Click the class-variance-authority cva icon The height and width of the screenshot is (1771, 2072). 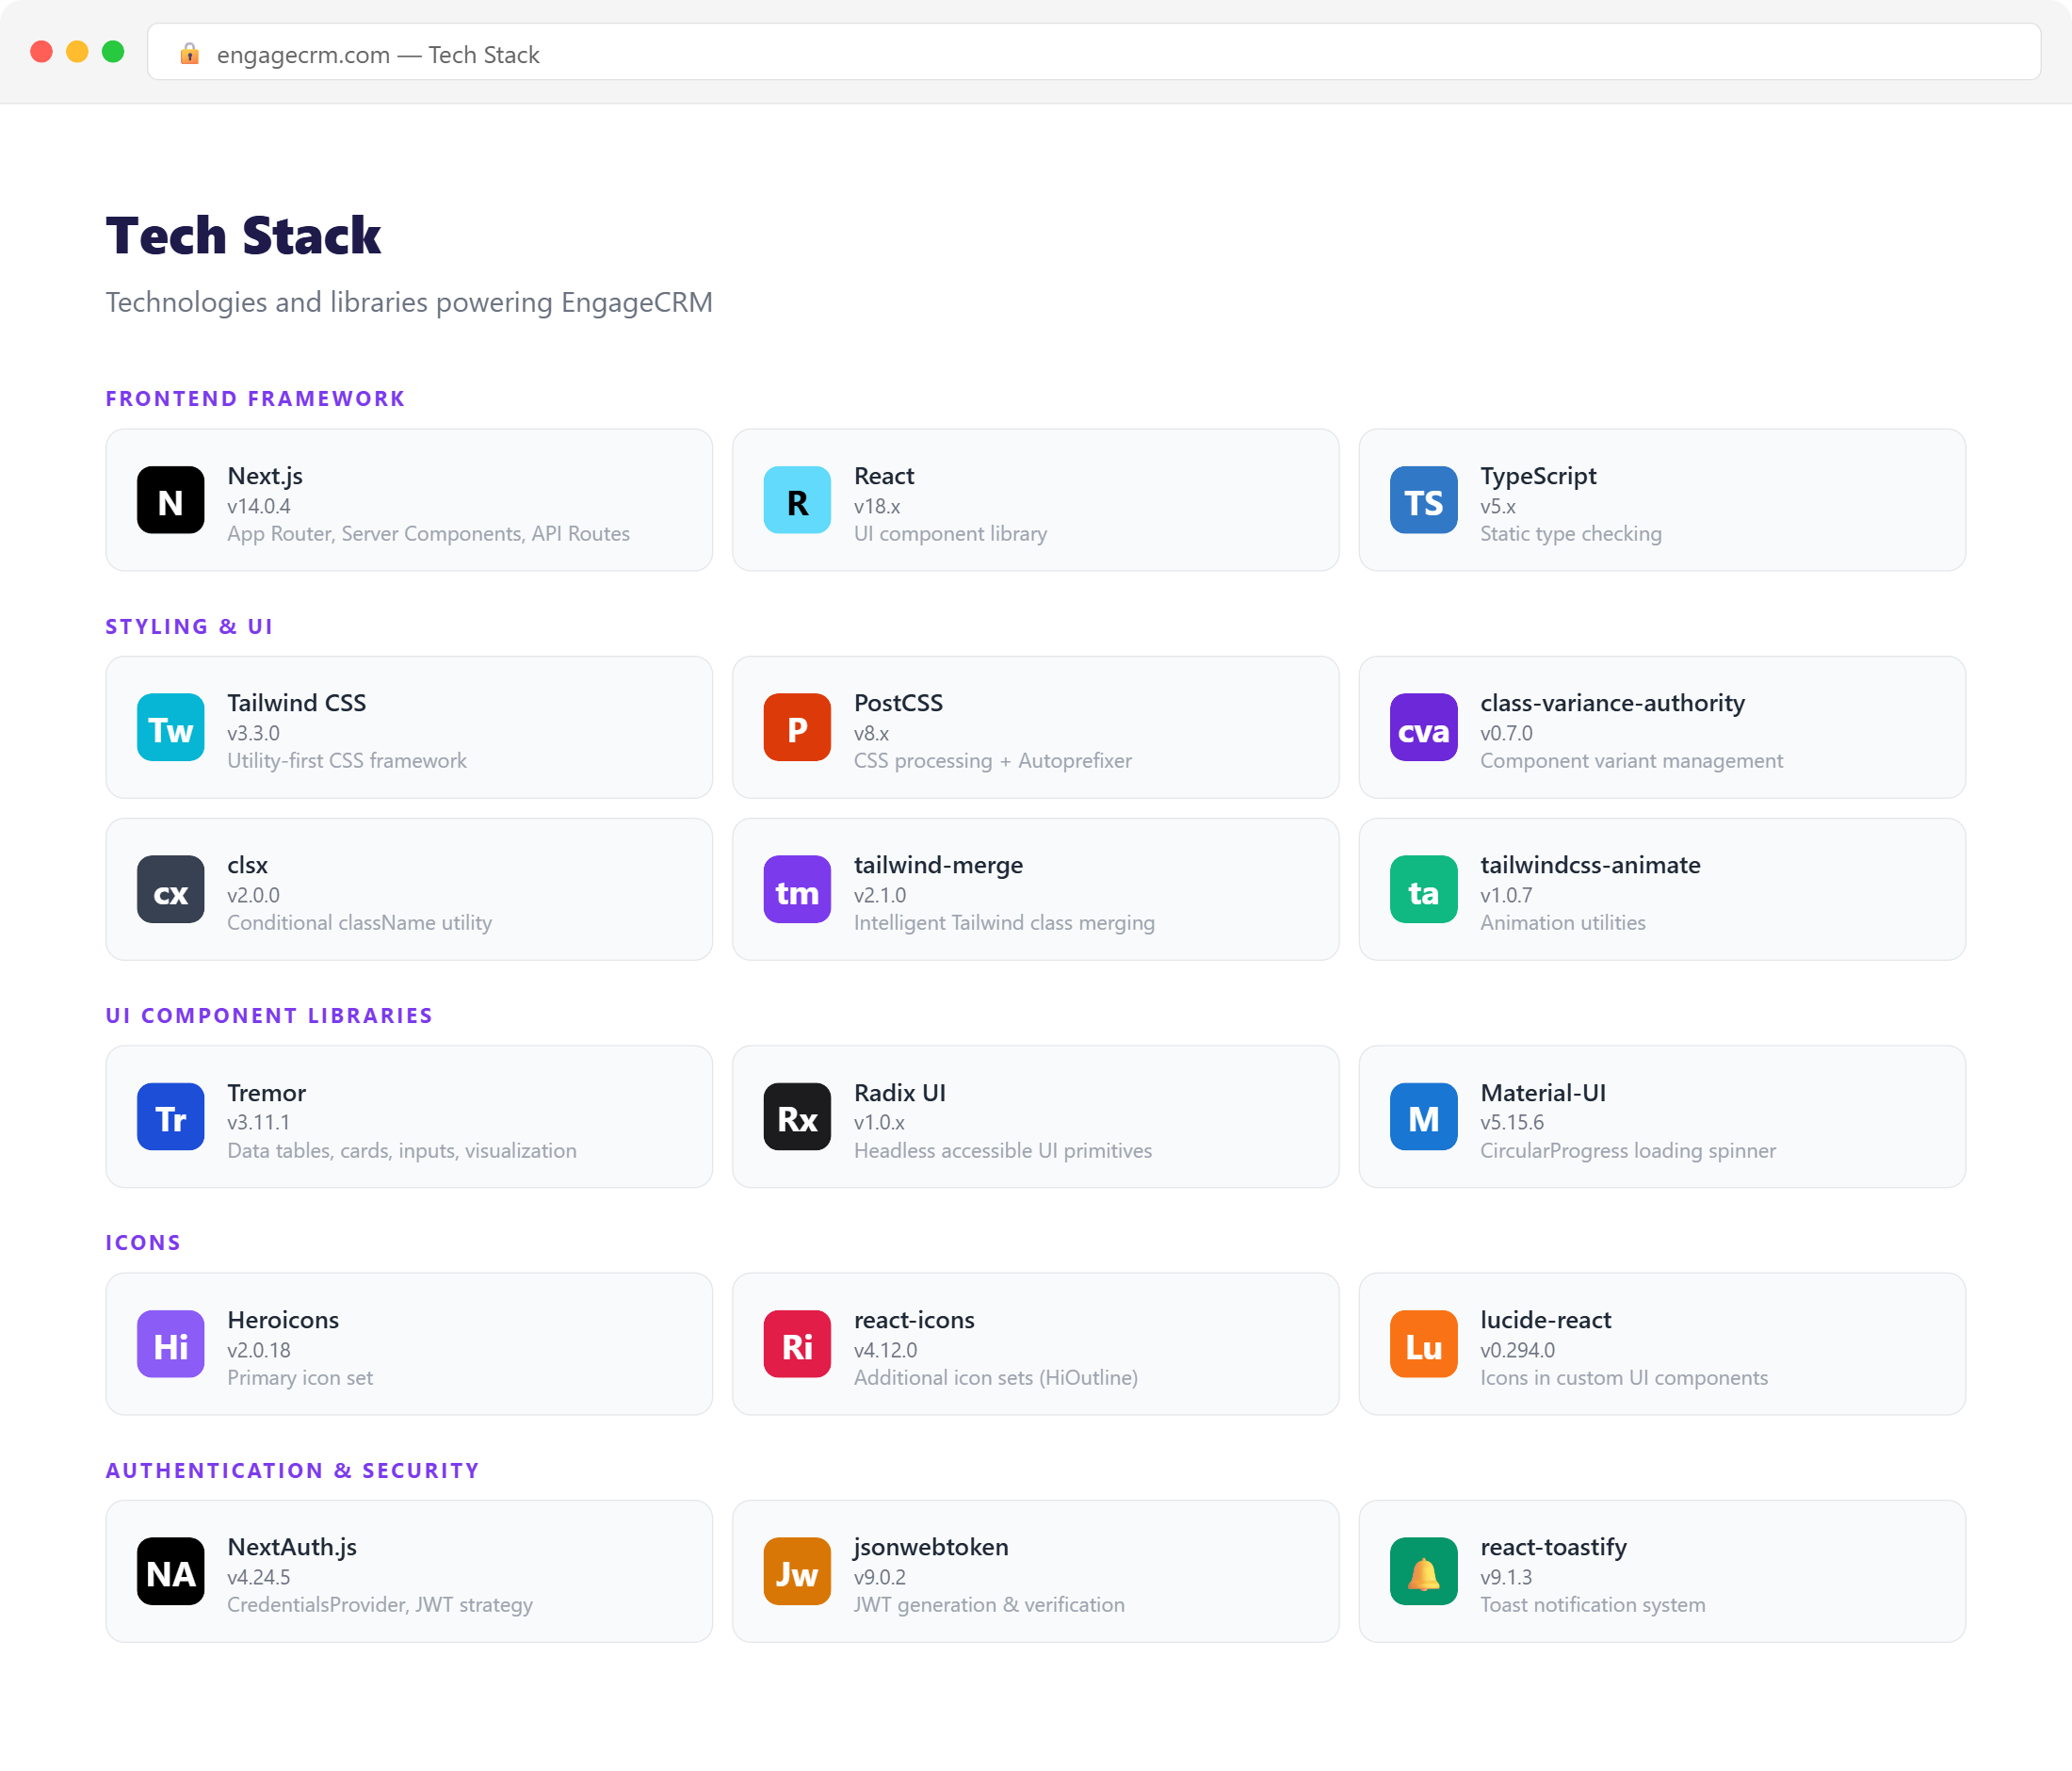tap(1423, 727)
